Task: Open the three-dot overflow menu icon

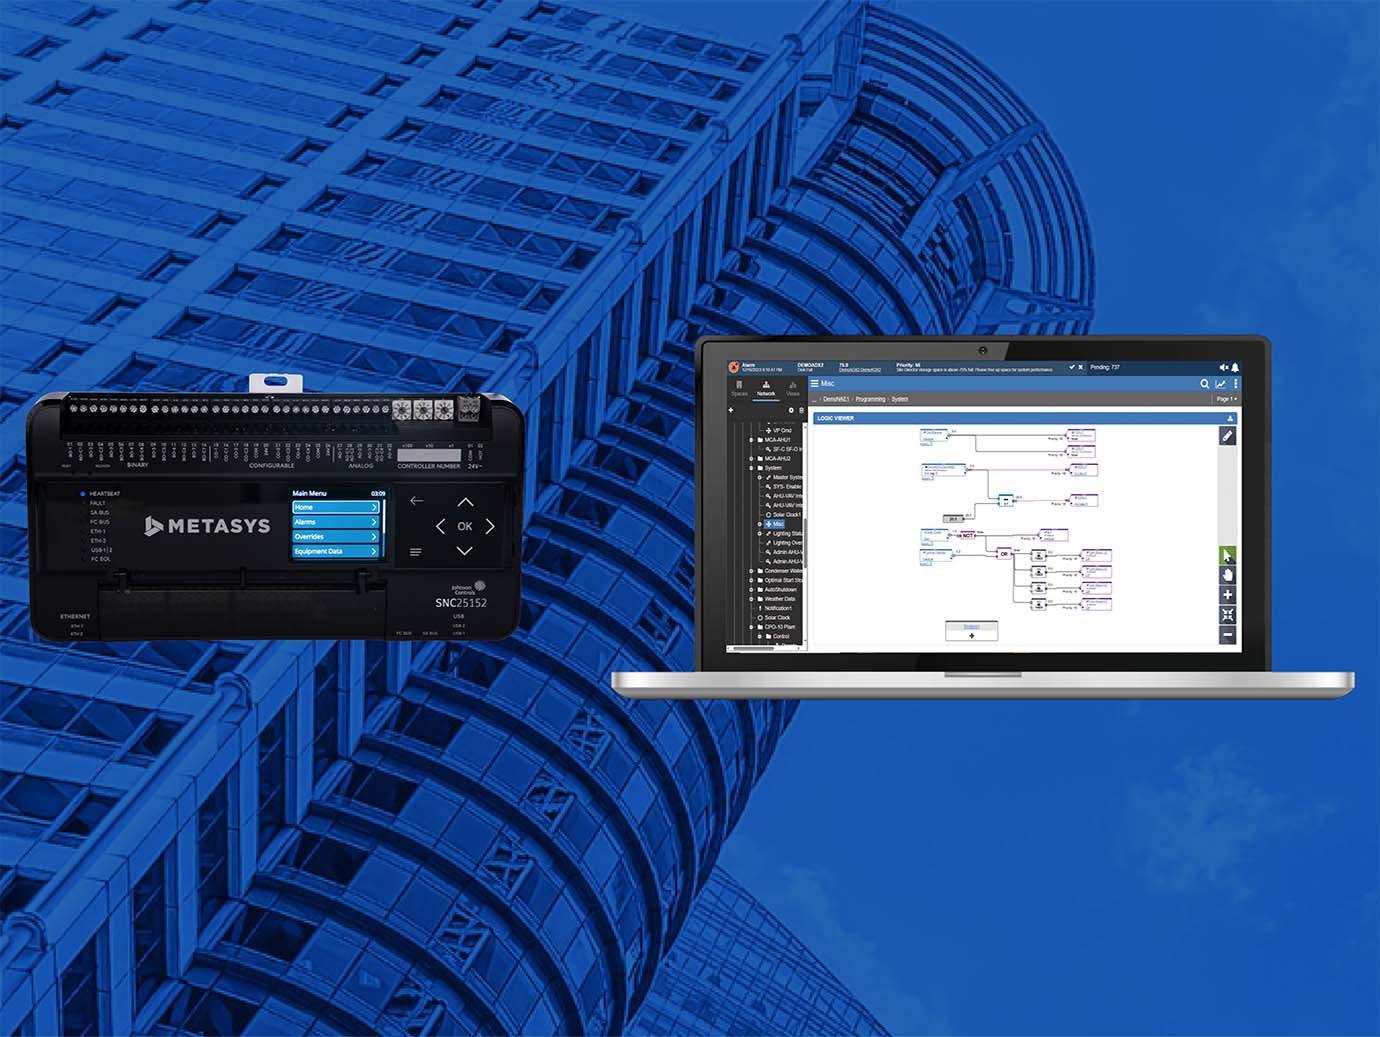Action: (x=1236, y=384)
